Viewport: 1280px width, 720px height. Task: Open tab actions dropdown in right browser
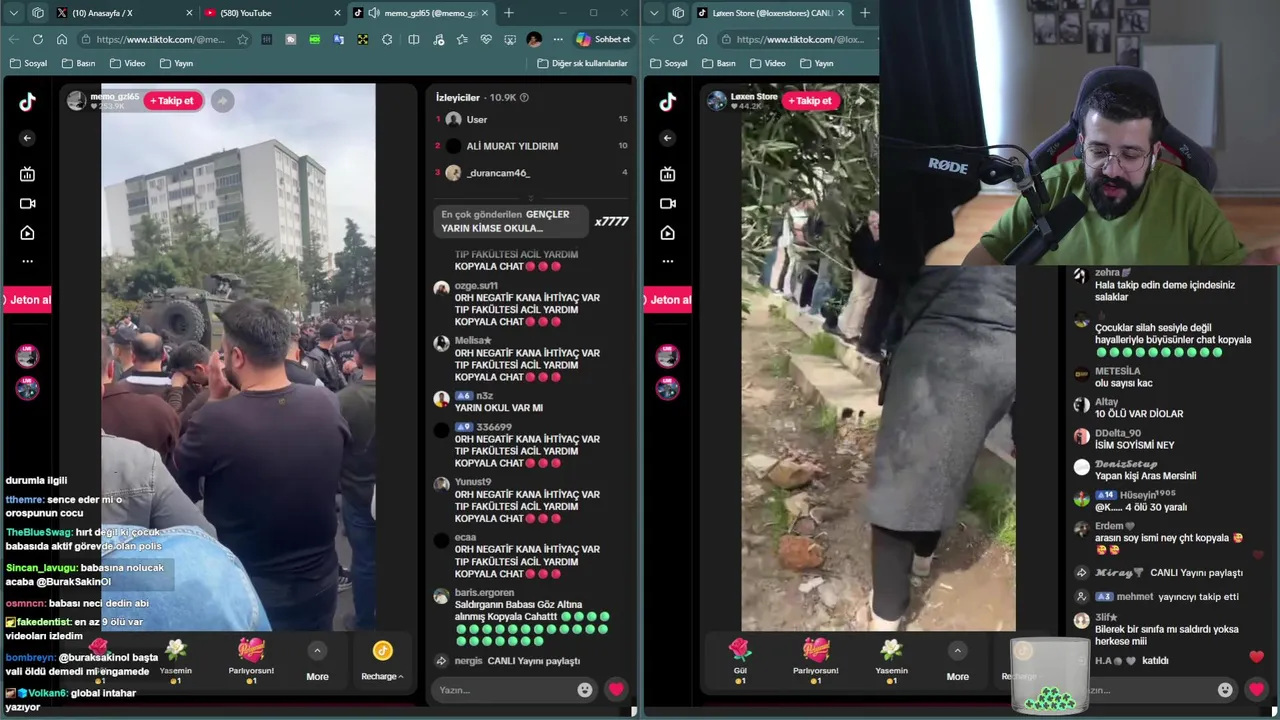coord(654,13)
